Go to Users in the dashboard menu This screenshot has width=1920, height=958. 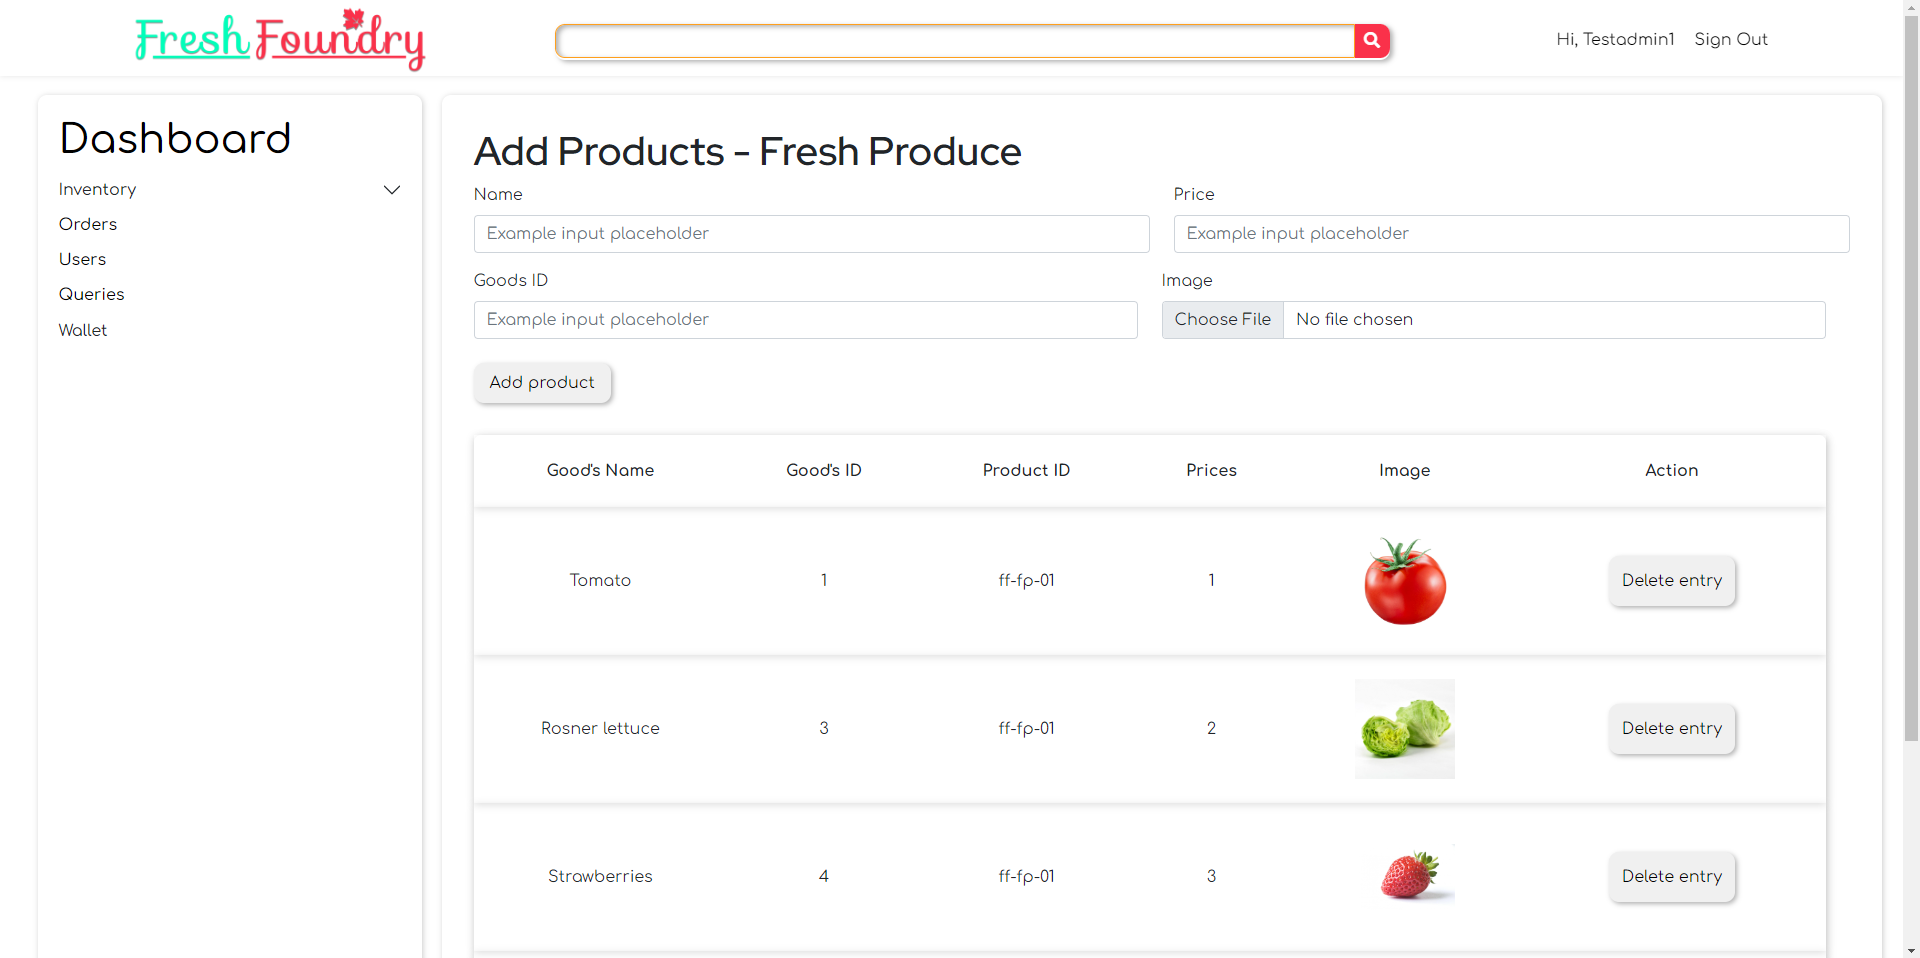tap(82, 259)
